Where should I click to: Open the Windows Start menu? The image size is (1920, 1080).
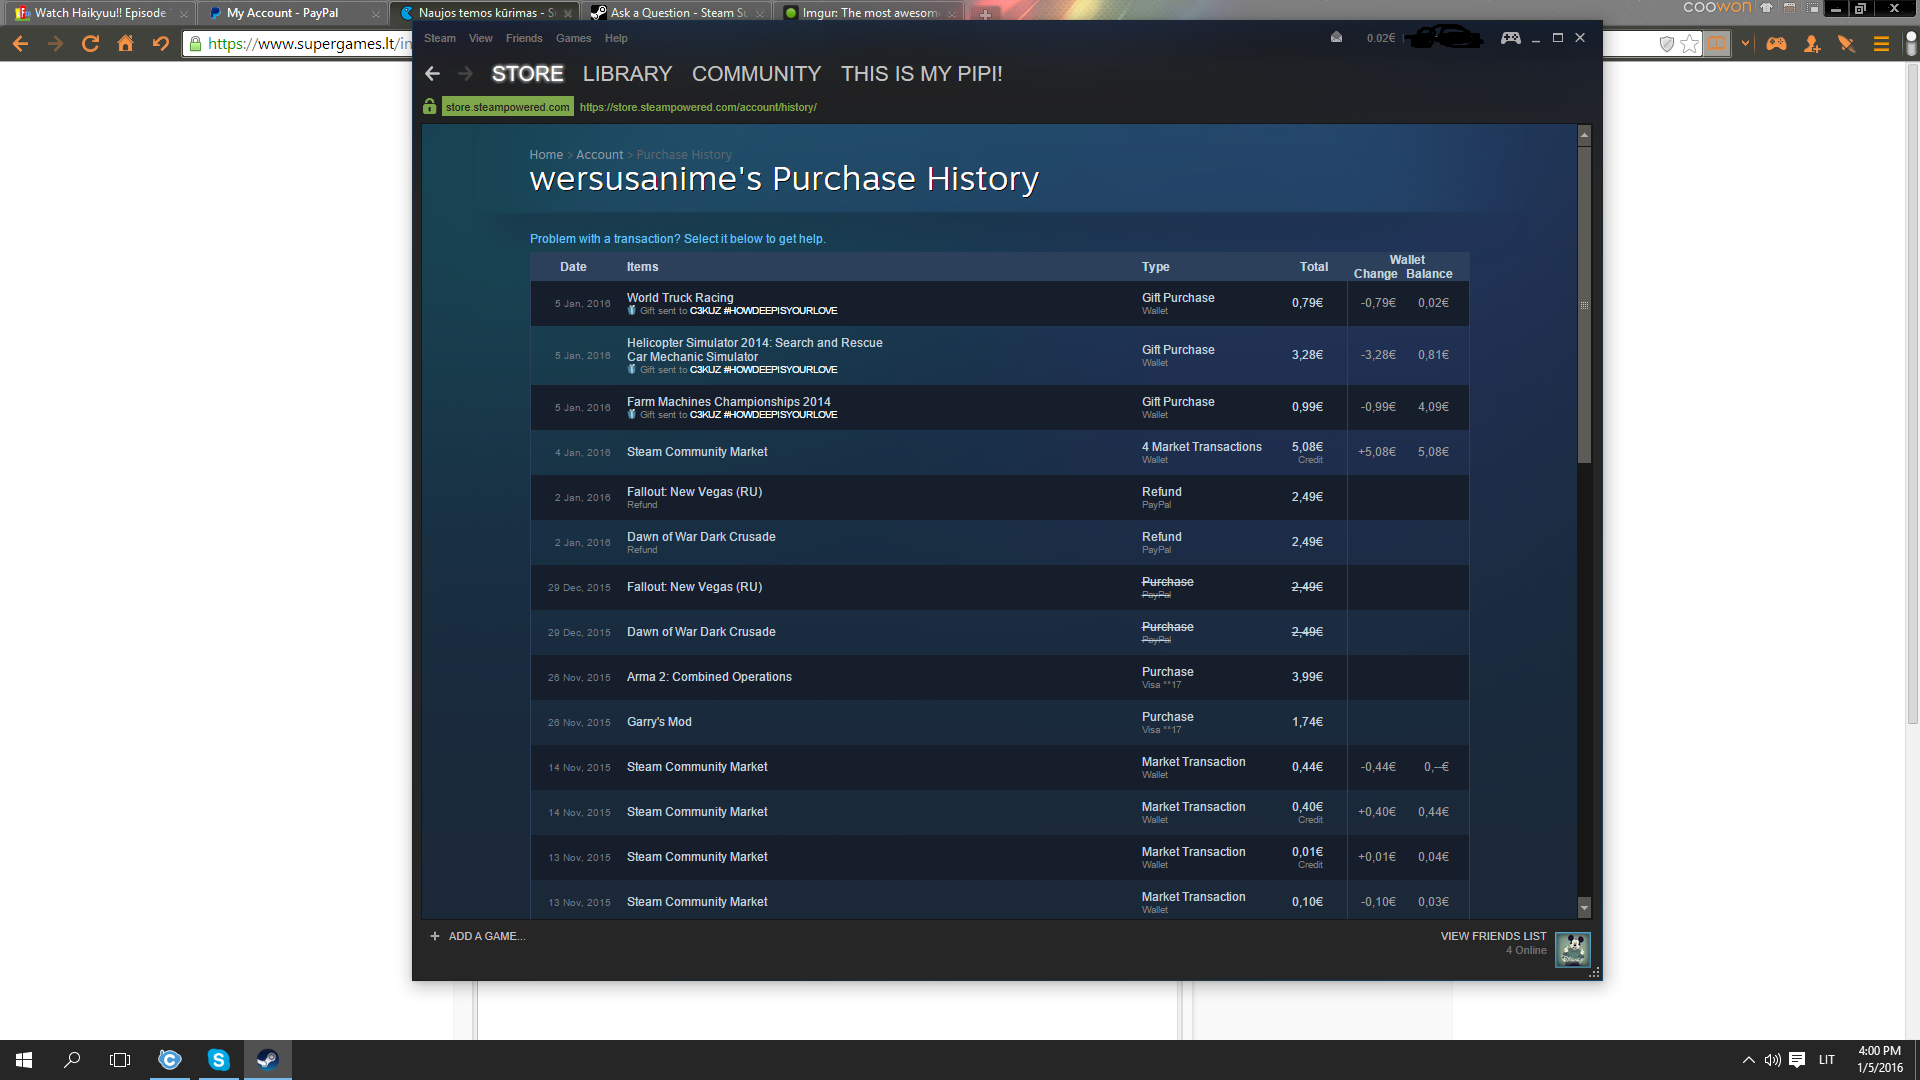click(24, 1060)
